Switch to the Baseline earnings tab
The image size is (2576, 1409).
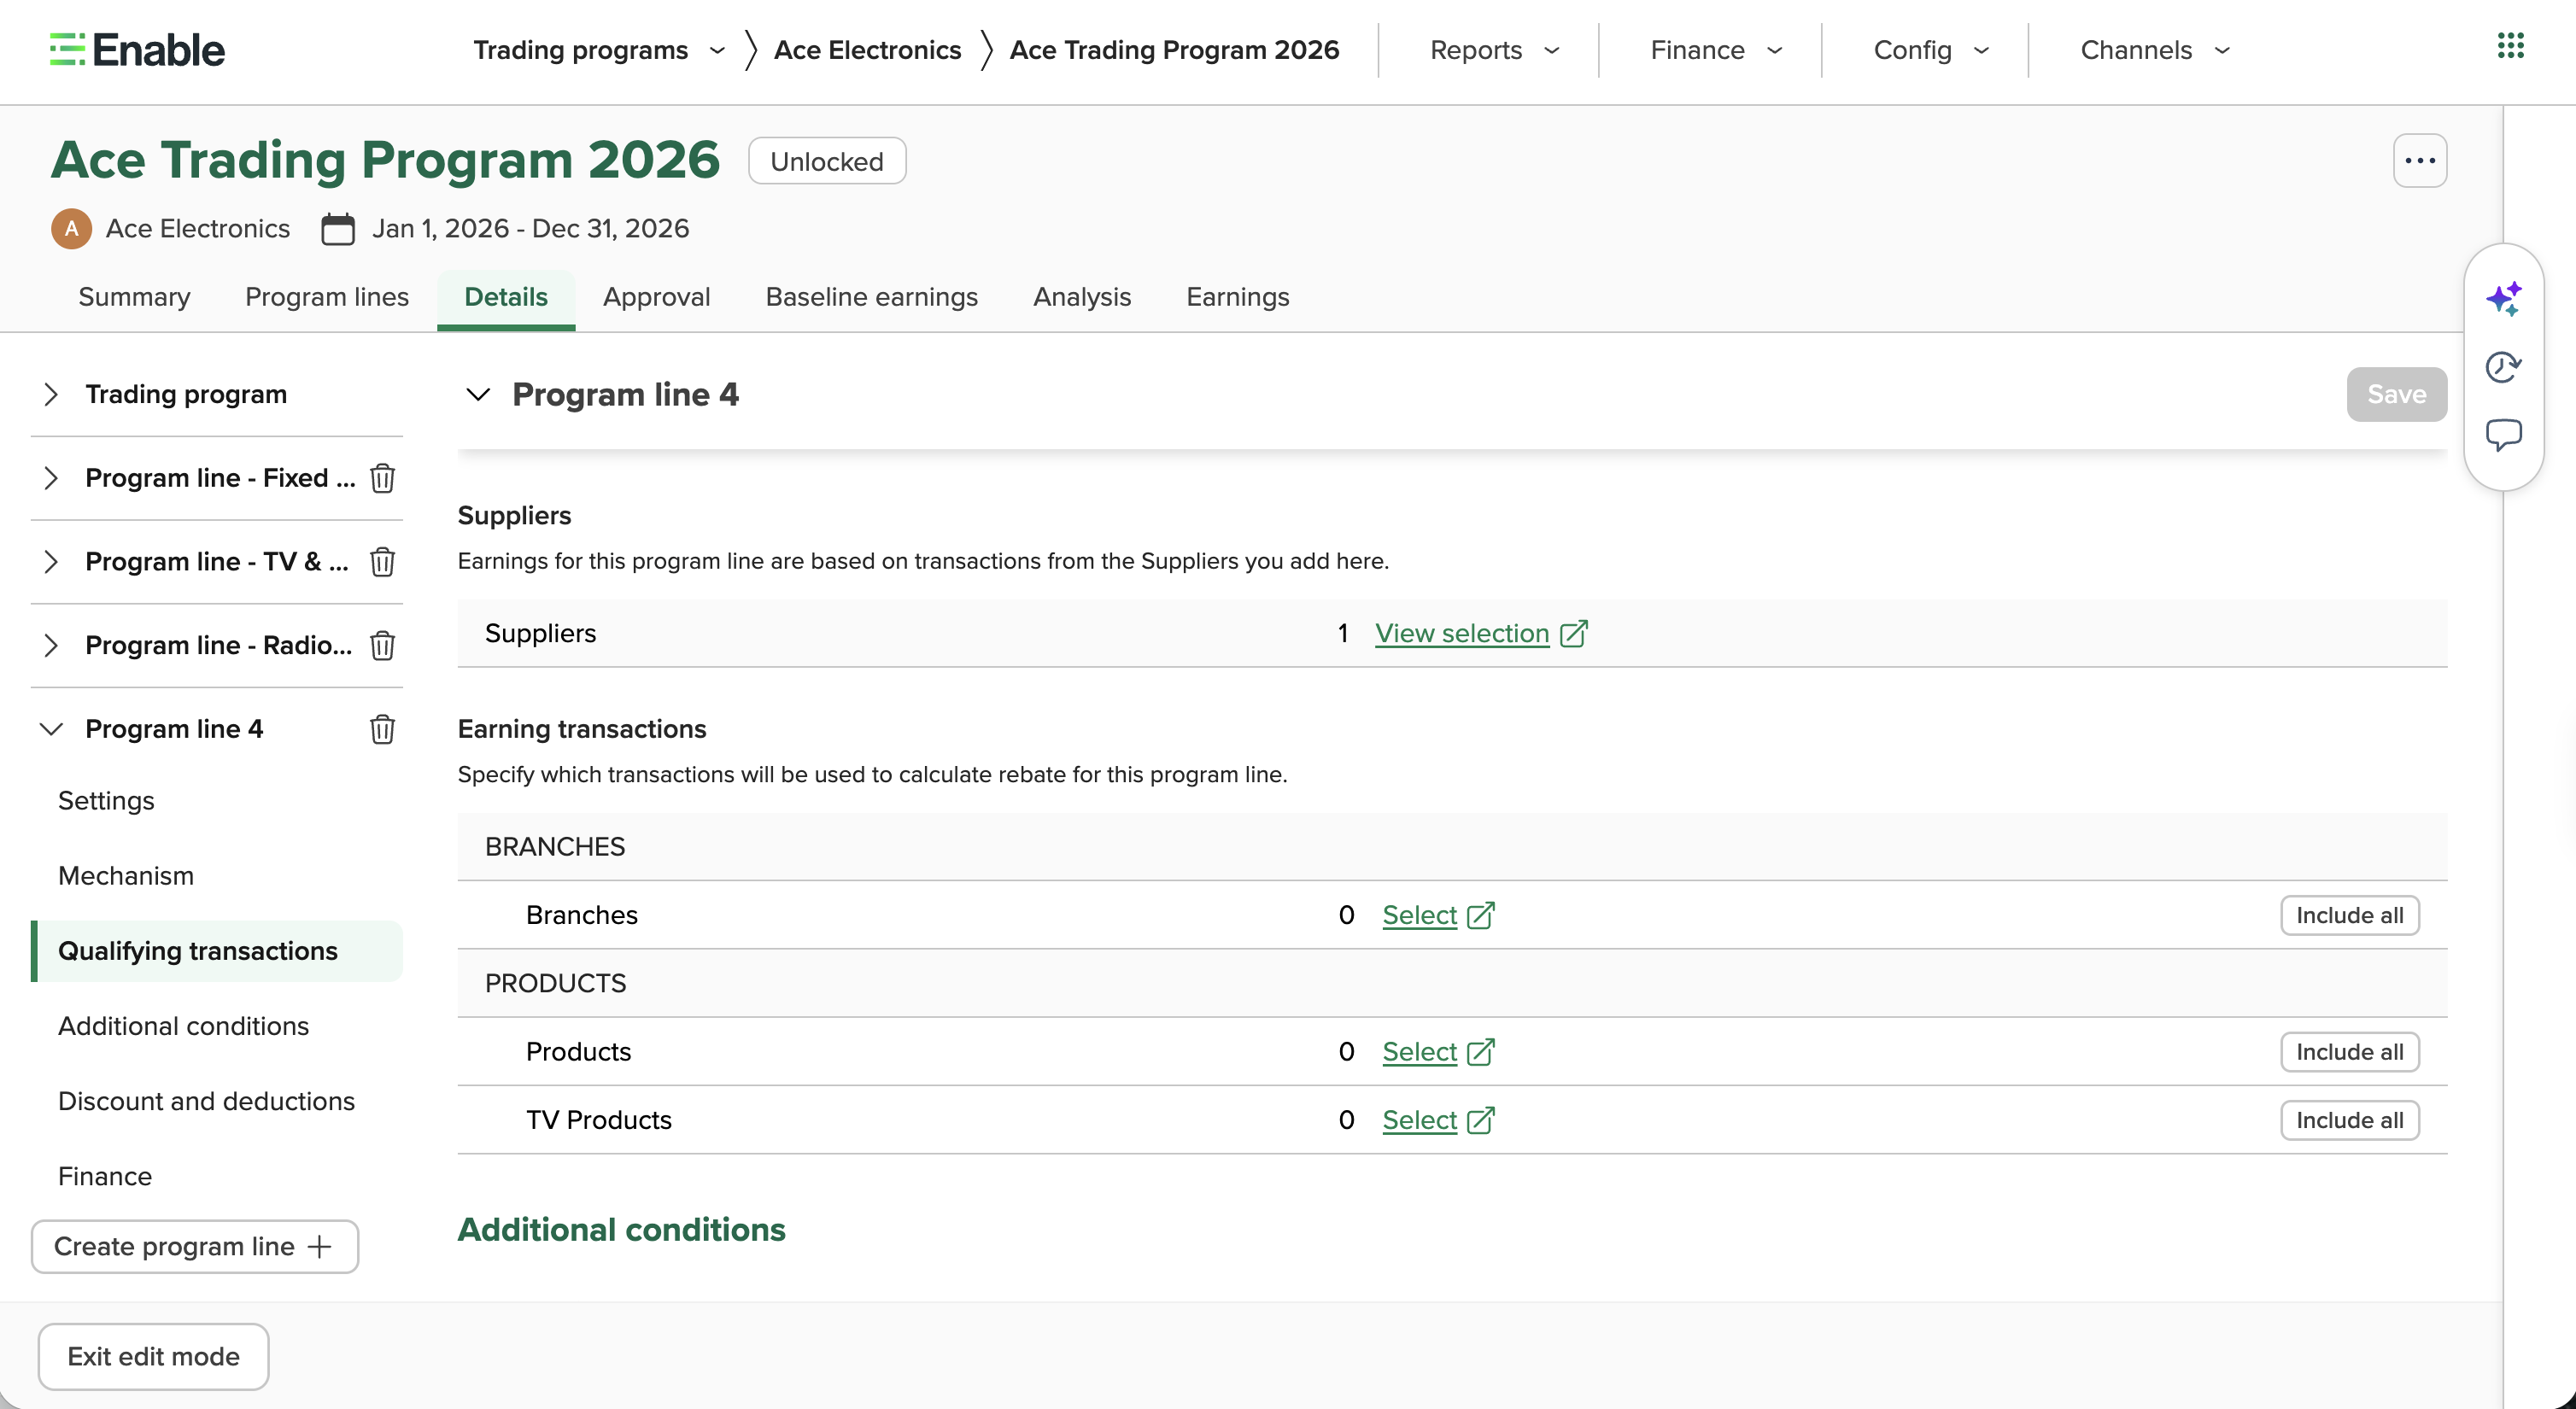[871, 297]
